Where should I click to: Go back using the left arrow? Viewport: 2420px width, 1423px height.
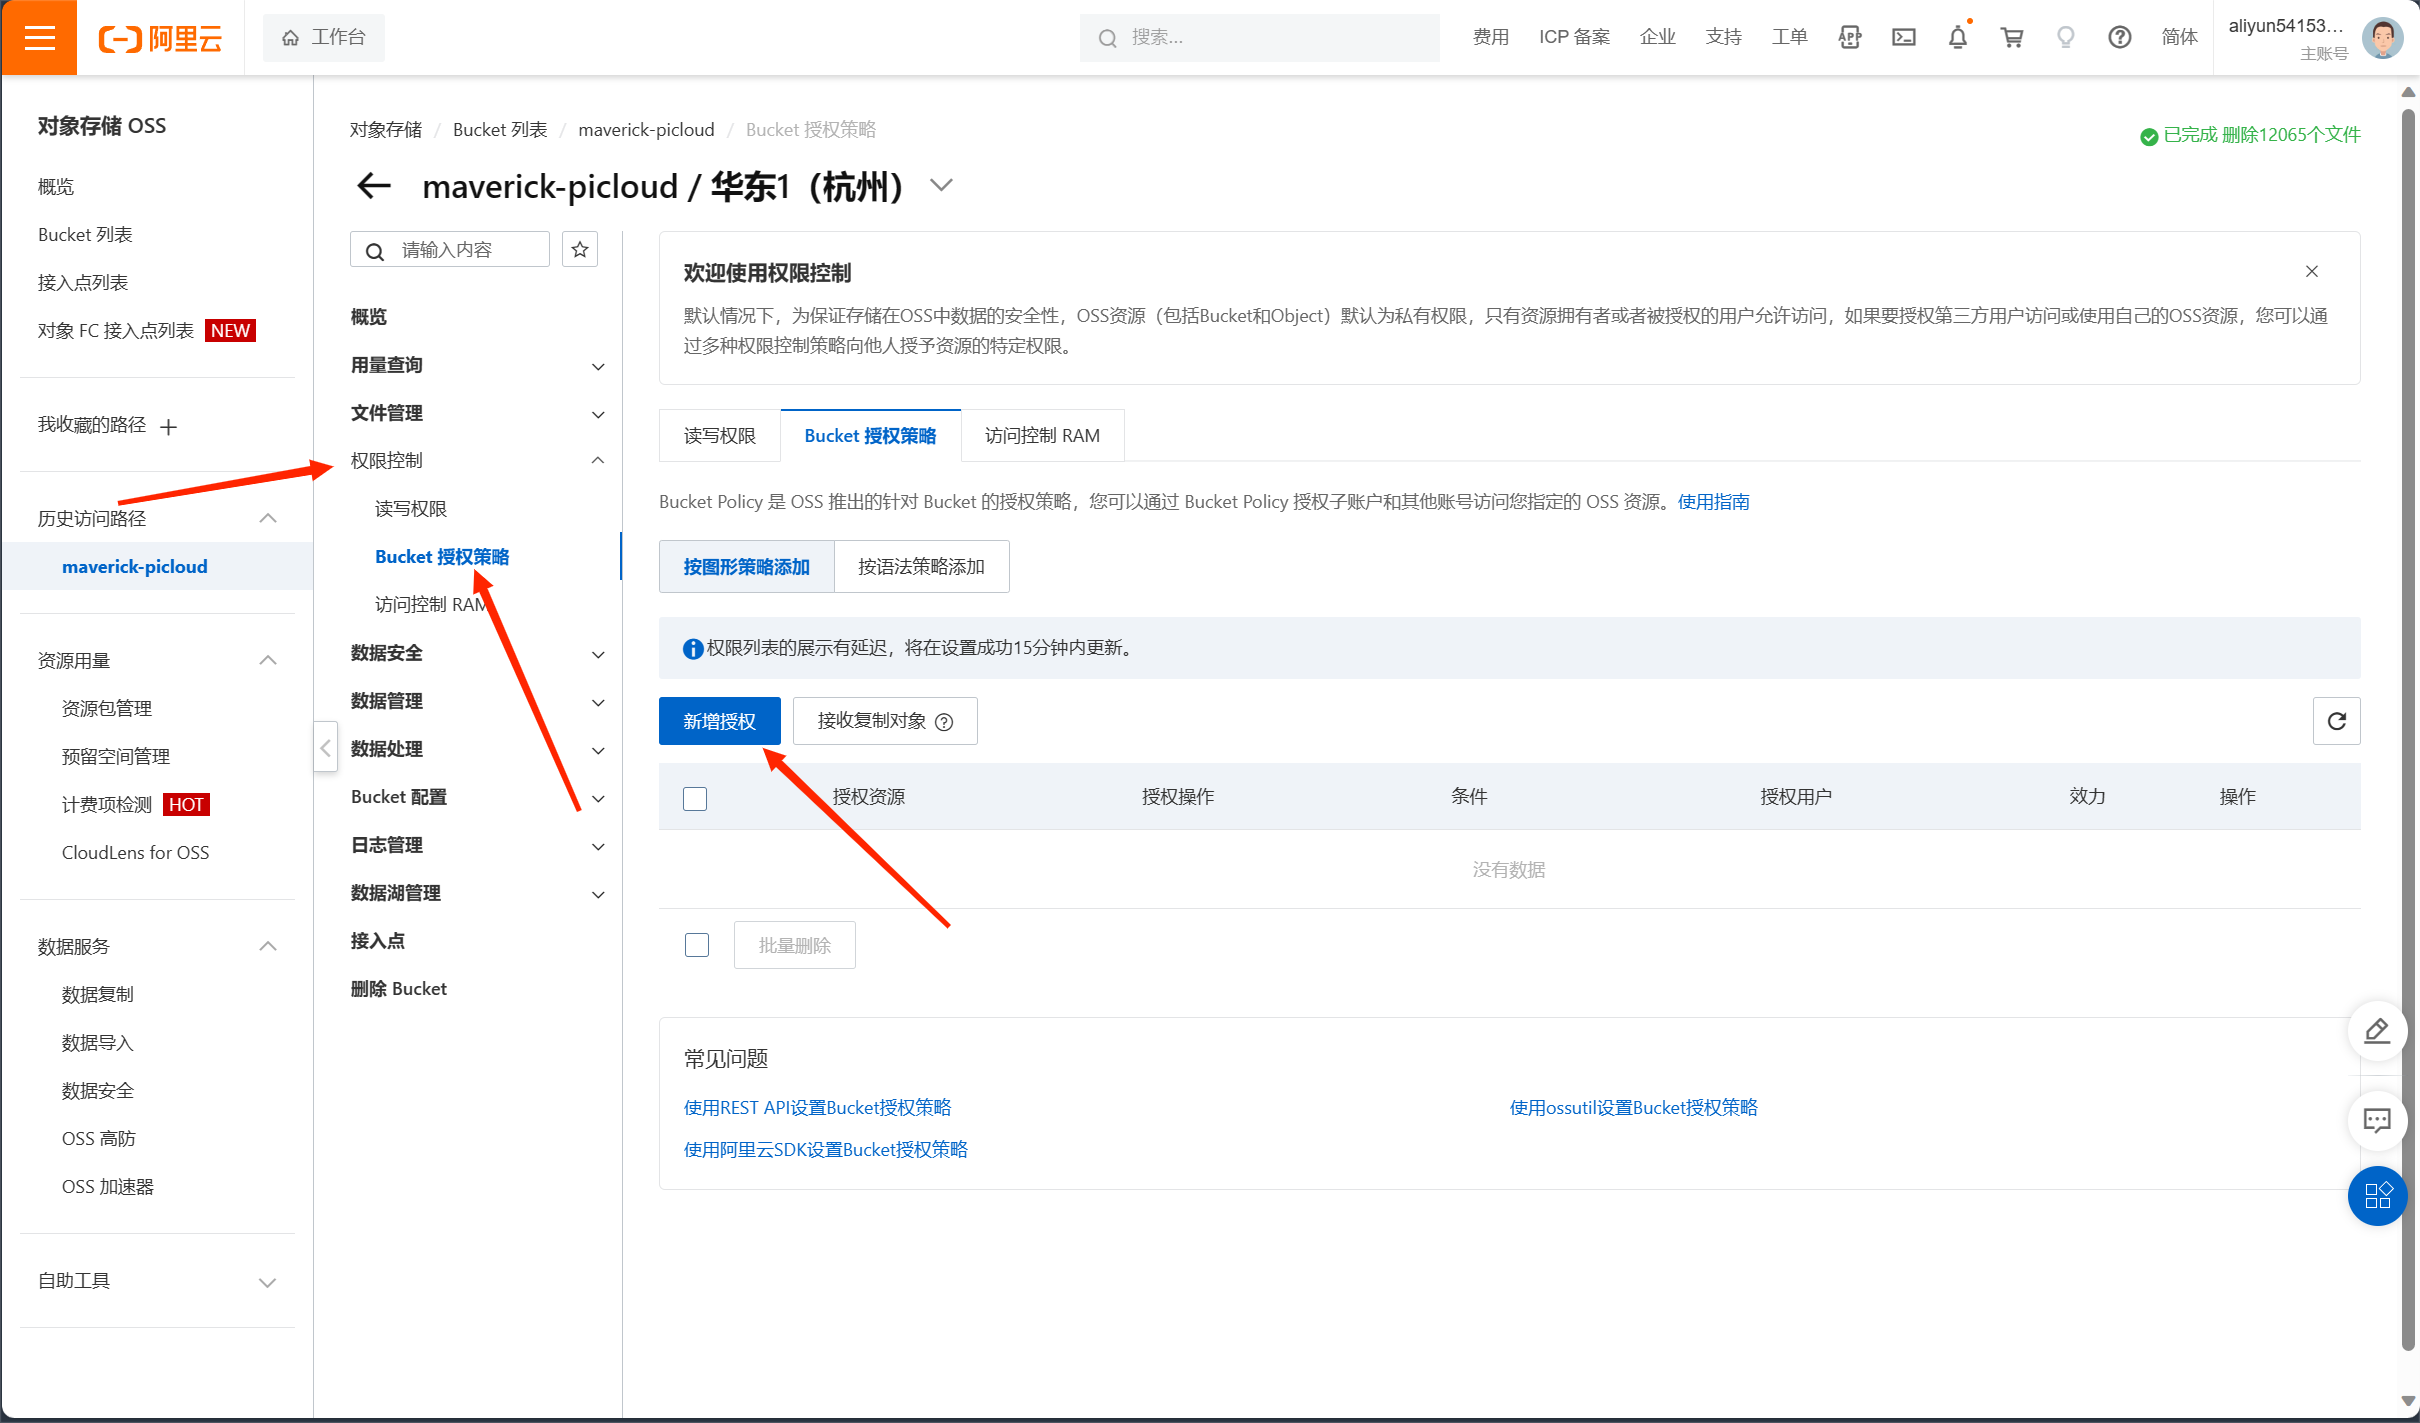coord(374,186)
